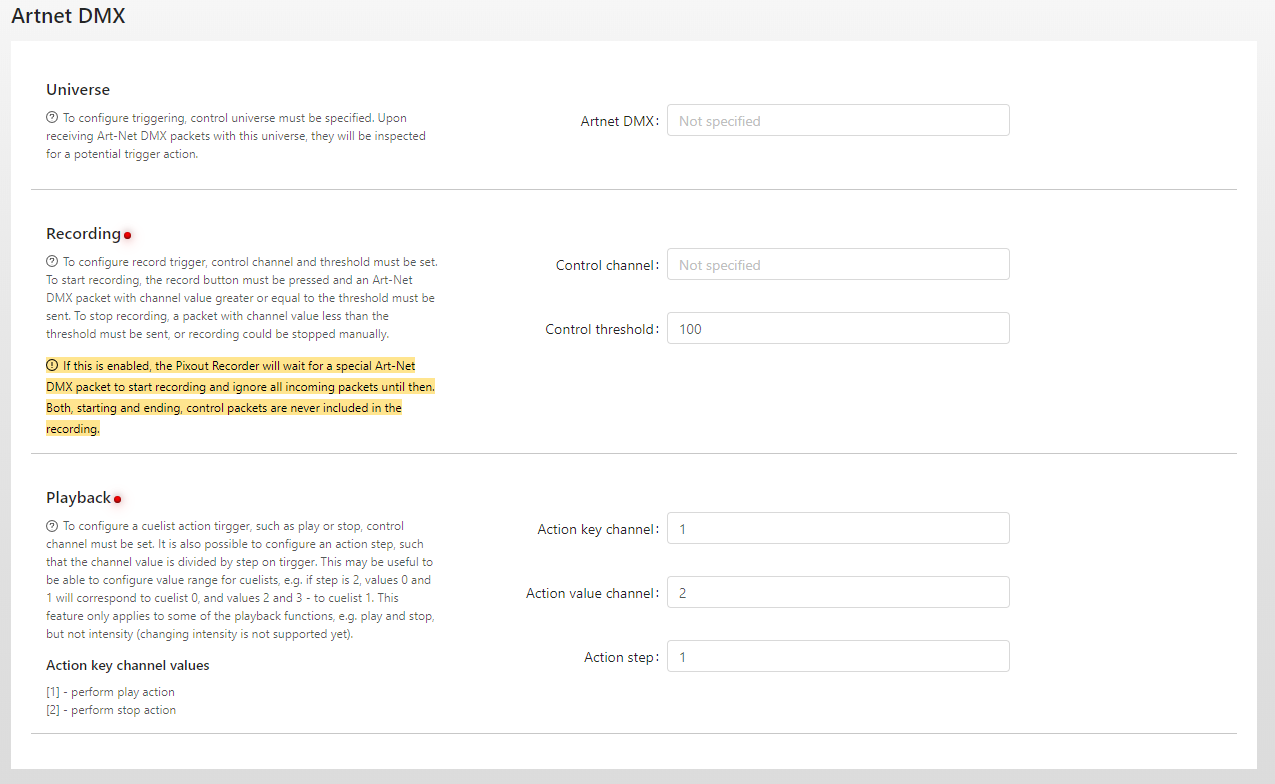The width and height of the screenshot is (1275, 784).
Task: Click the "perform stop action" list entry
Action: tap(111, 710)
